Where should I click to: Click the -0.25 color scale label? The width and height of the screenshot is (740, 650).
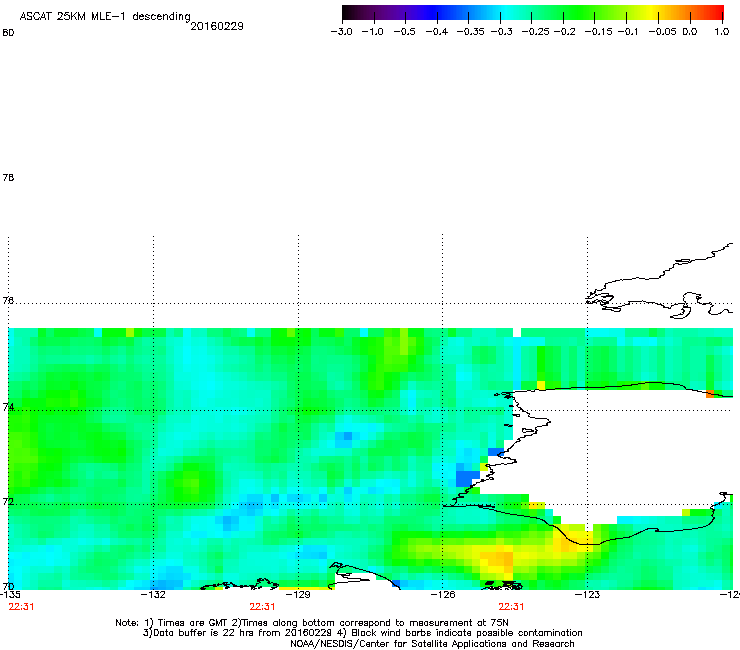click(536, 32)
